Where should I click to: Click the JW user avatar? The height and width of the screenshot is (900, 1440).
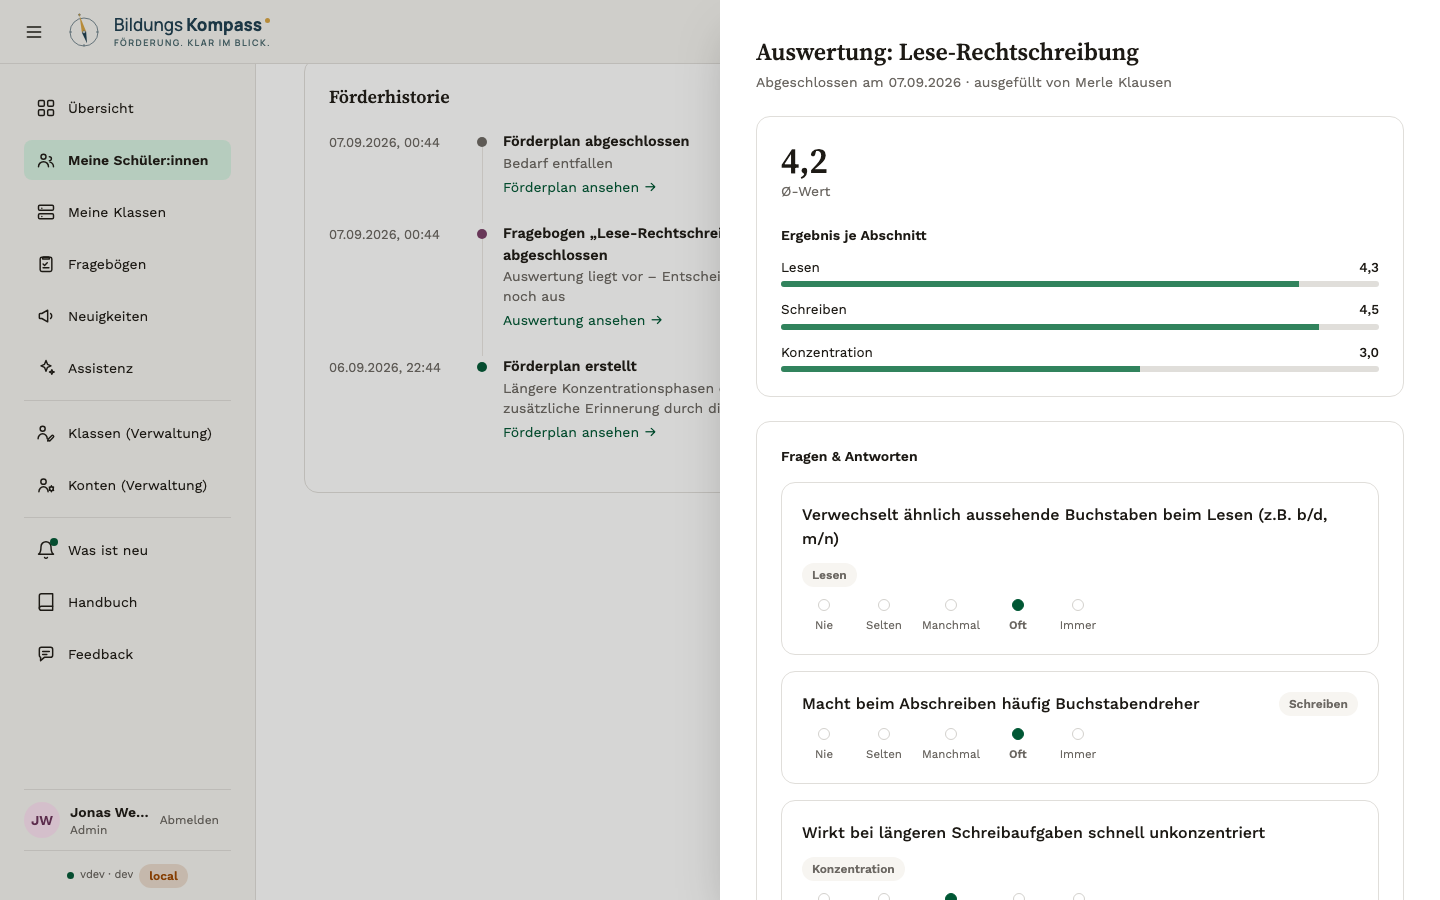pyautogui.click(x=42, y=820)
